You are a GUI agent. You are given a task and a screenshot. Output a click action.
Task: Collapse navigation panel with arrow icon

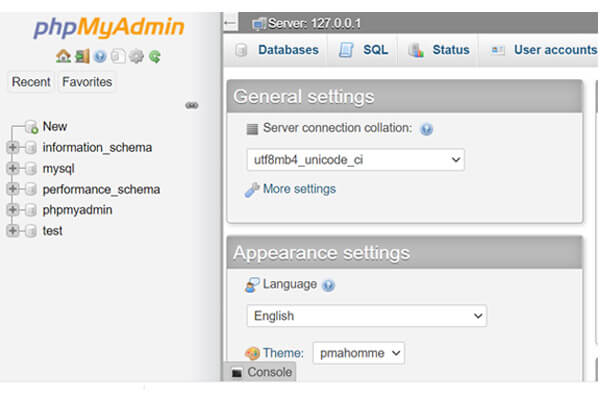pyautogui.click(x=230, y=23)
